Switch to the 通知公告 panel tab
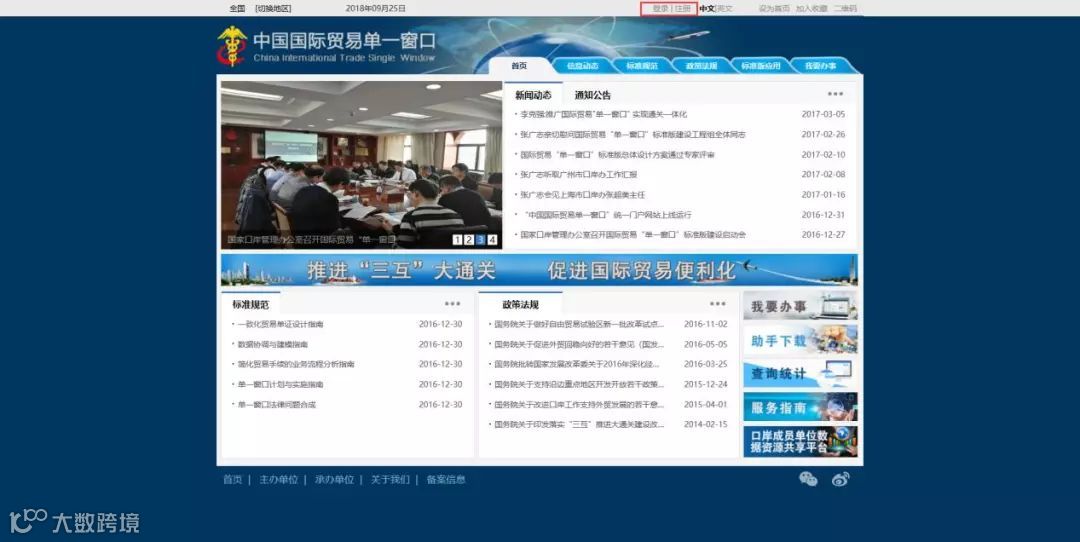Image resolution: width=1080 pixels, height=542 pixels. pyautogui.click(x=592, y=95)
